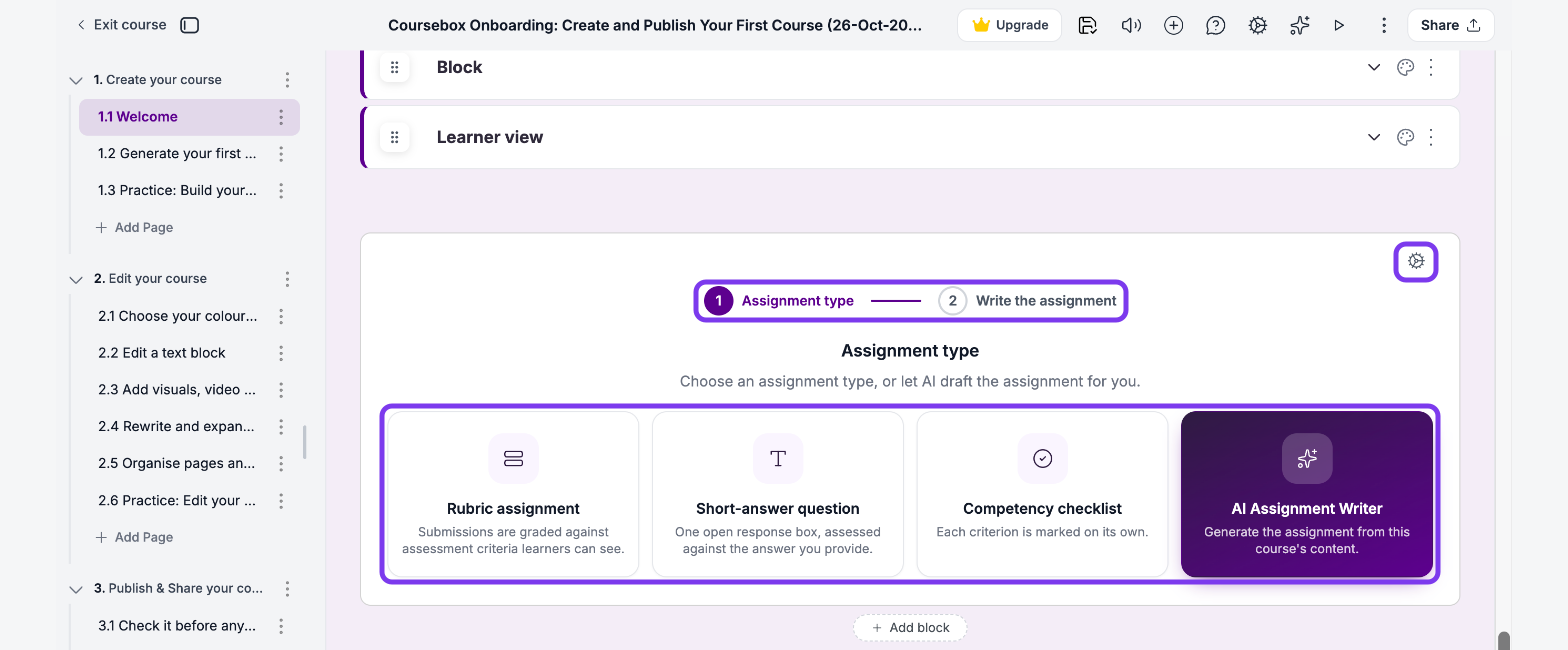Viewport: 1568px width, 650px height.
Task: Click the speaker audio icon
Action: [1131, 25]
